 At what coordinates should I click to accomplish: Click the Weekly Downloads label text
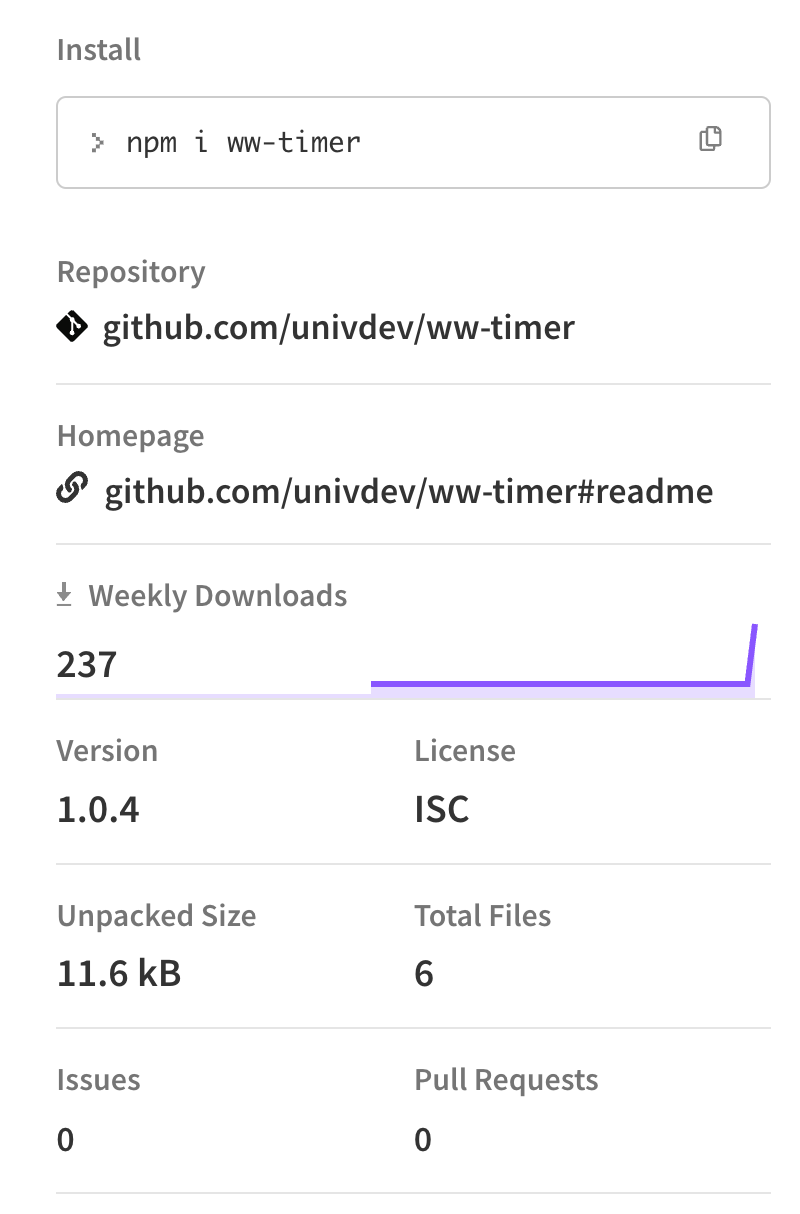[218, 596]
